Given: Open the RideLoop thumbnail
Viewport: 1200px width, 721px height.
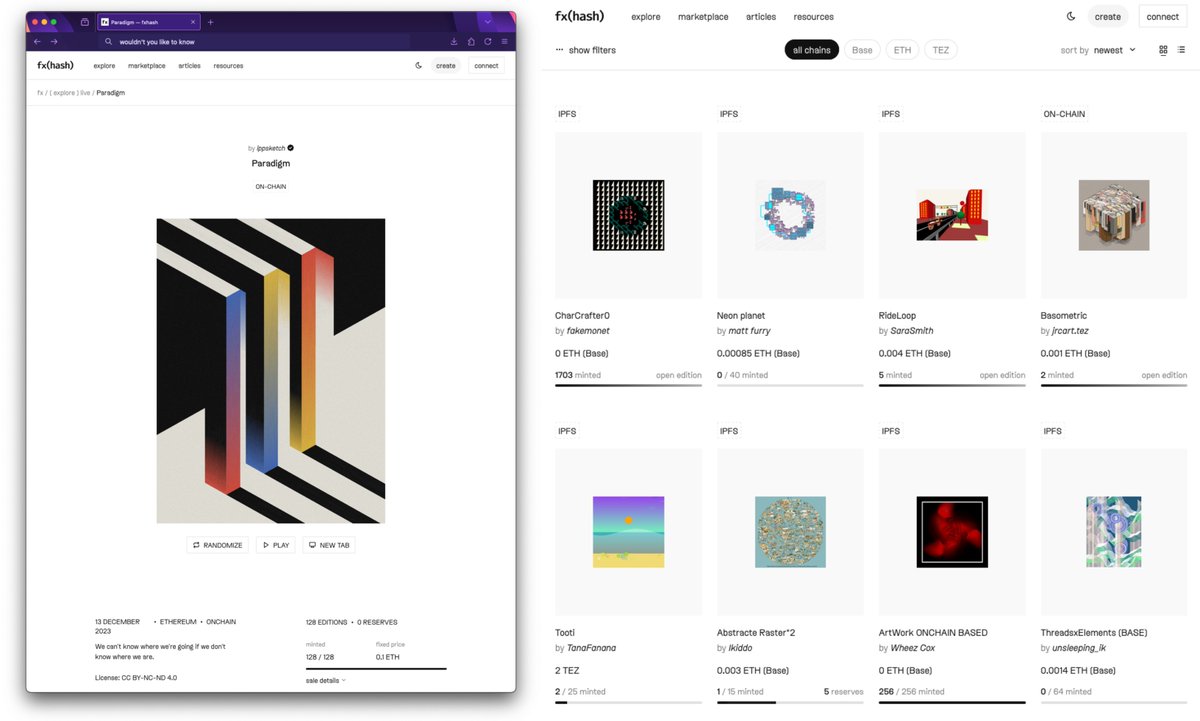Looking at the screenshot, I should coord(952,215).
